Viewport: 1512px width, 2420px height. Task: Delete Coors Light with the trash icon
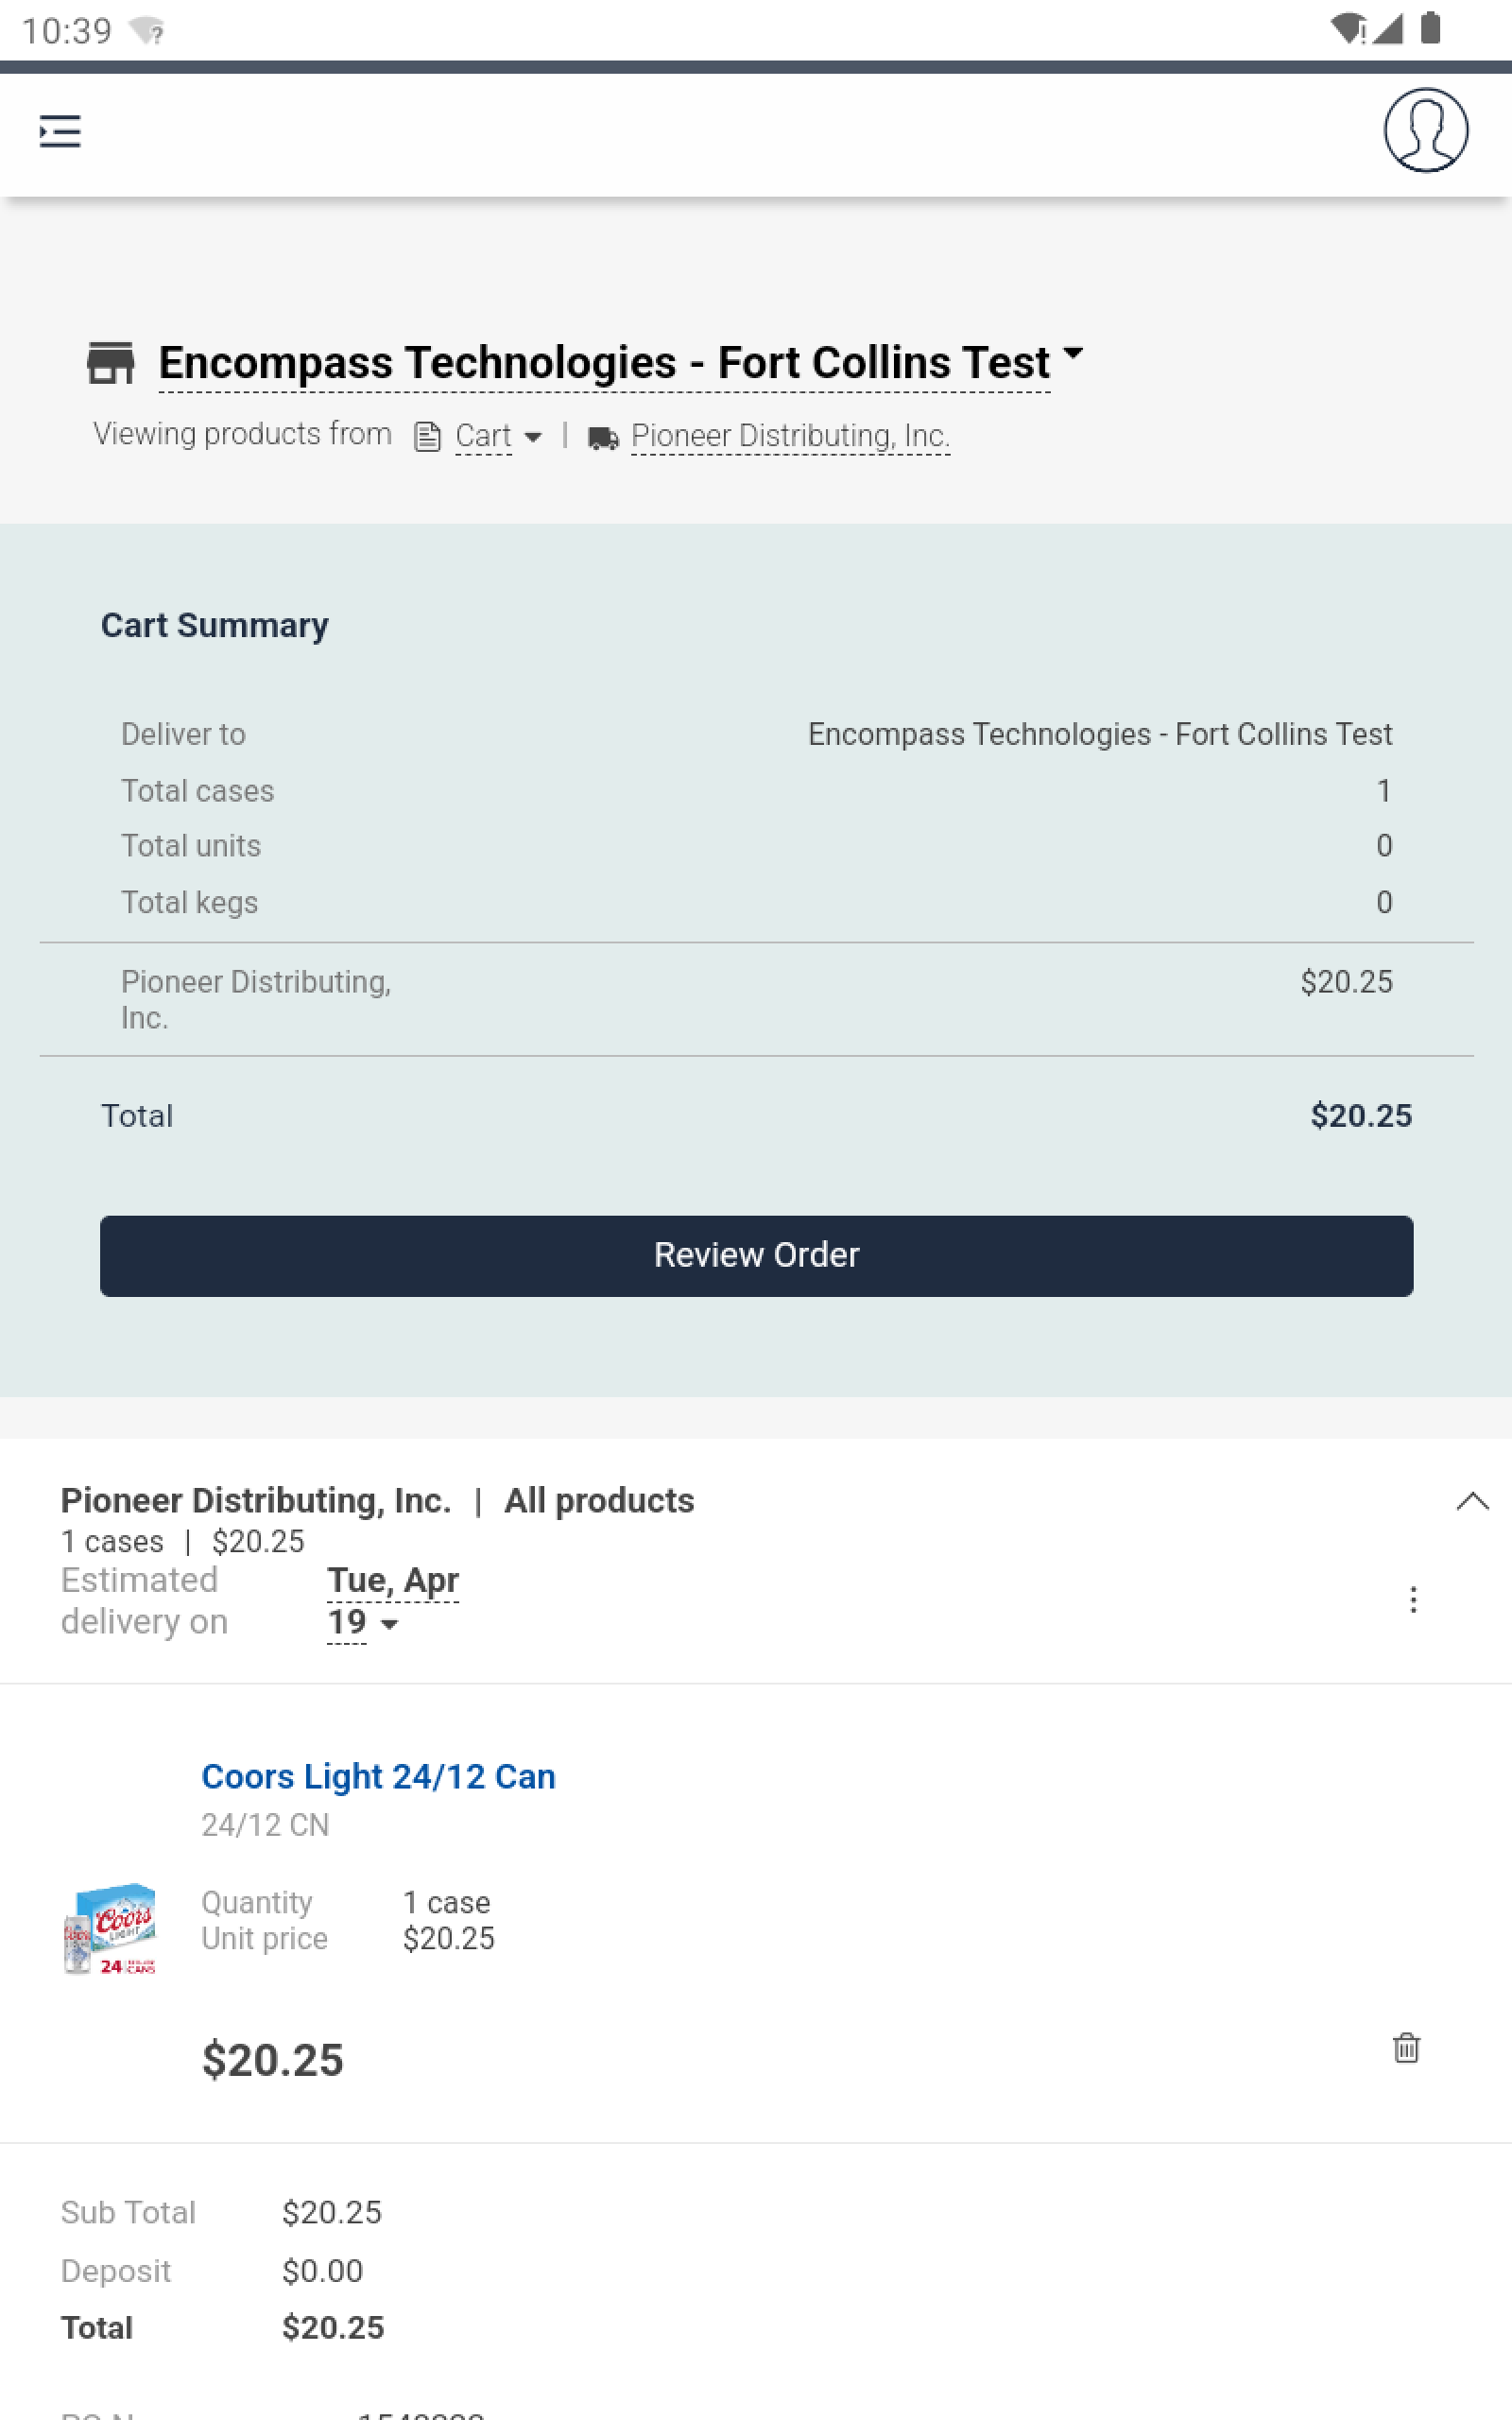[1406, 2047]
